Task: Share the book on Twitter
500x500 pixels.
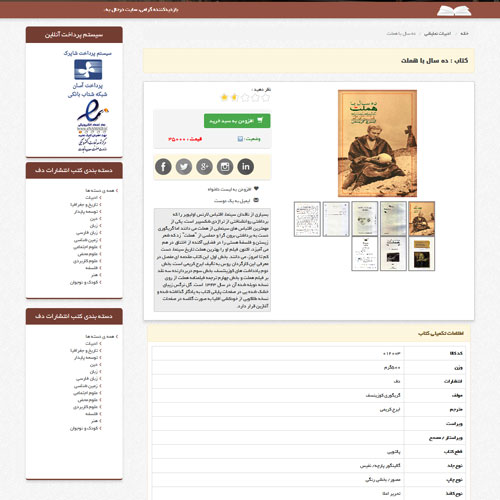Action: (x=184, y=166)
